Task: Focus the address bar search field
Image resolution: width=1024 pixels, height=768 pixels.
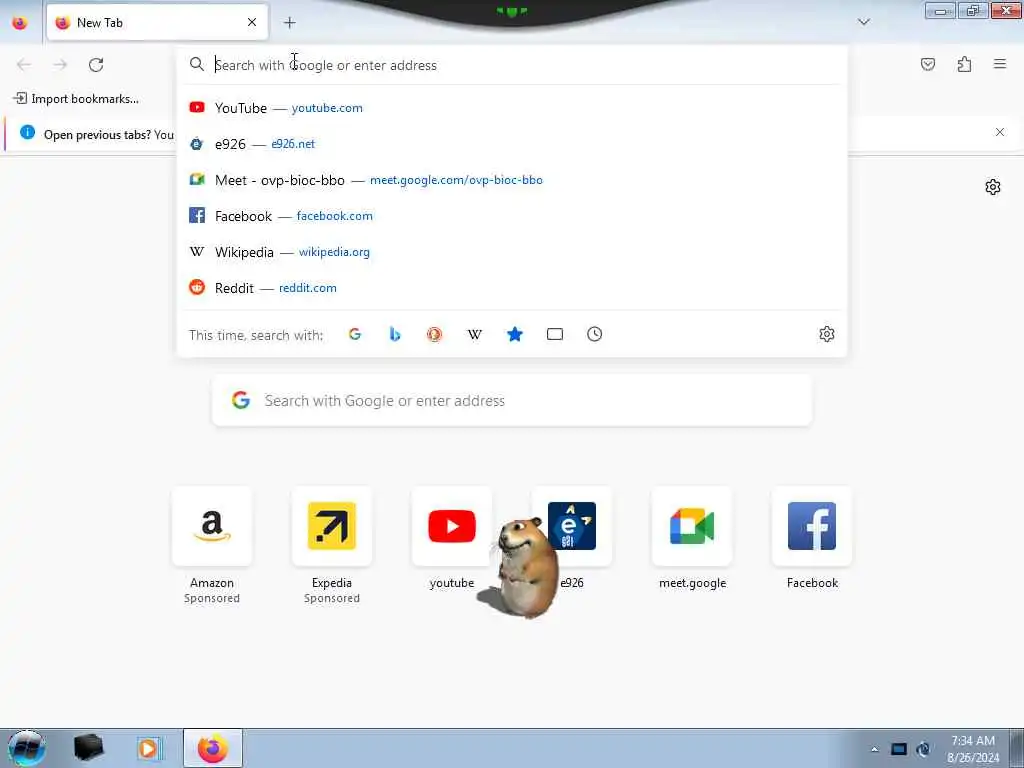Action: click(512, 65)
